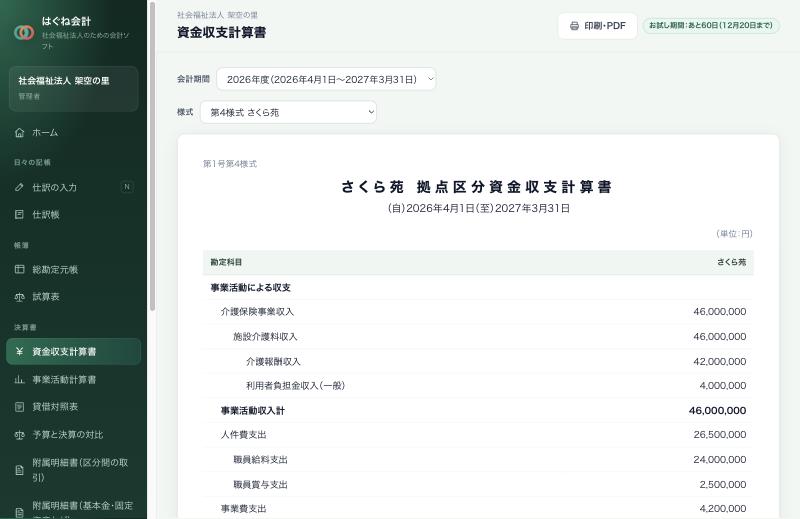Open 附属明細書(区分間の取引) page
Screen dimensions: 800x519
pos(73,470)
